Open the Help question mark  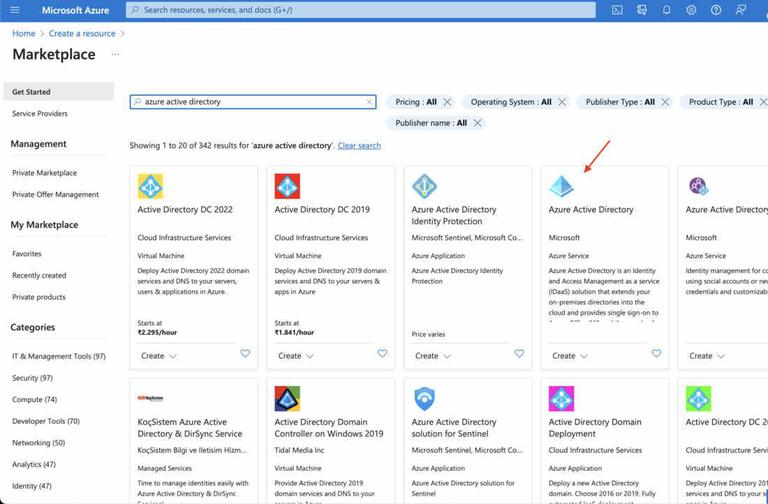pos(716,10)
